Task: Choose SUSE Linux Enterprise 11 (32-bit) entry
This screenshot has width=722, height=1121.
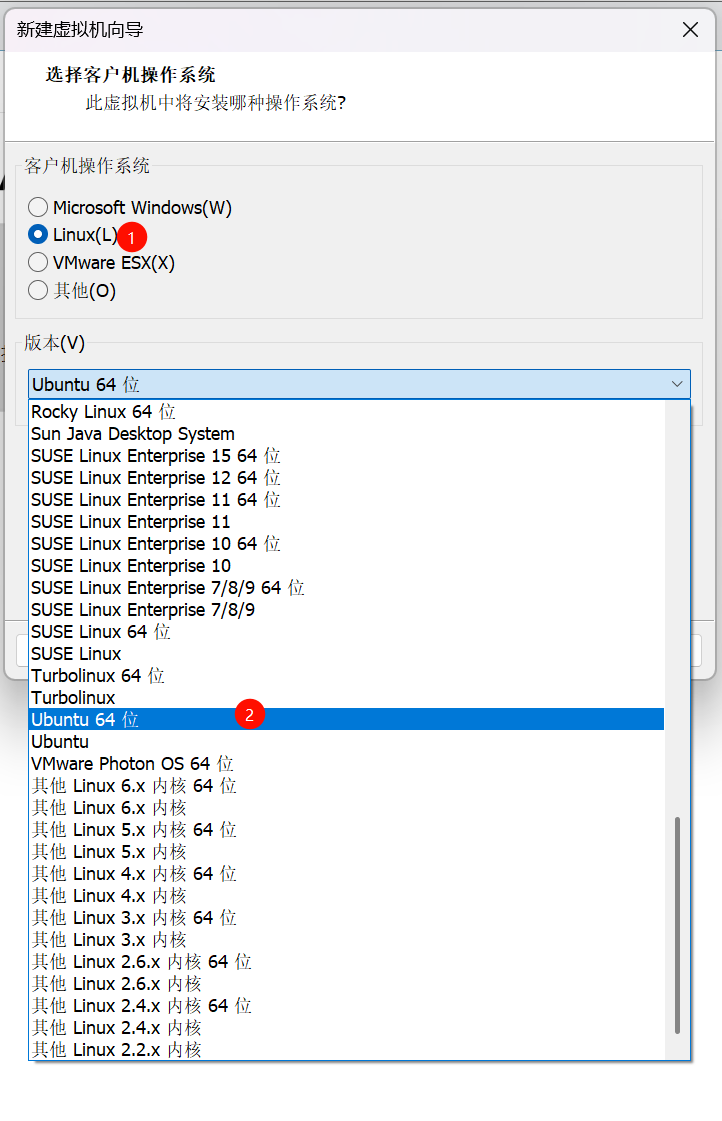Action: coord(347,522)
